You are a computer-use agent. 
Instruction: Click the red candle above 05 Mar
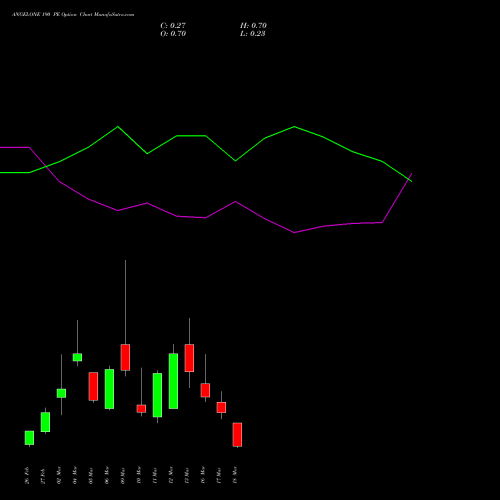pyautogui.click(x=93, y=386)
